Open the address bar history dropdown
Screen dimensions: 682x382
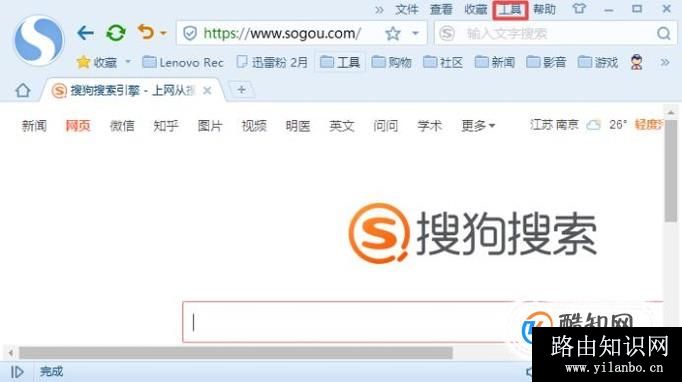415,34
